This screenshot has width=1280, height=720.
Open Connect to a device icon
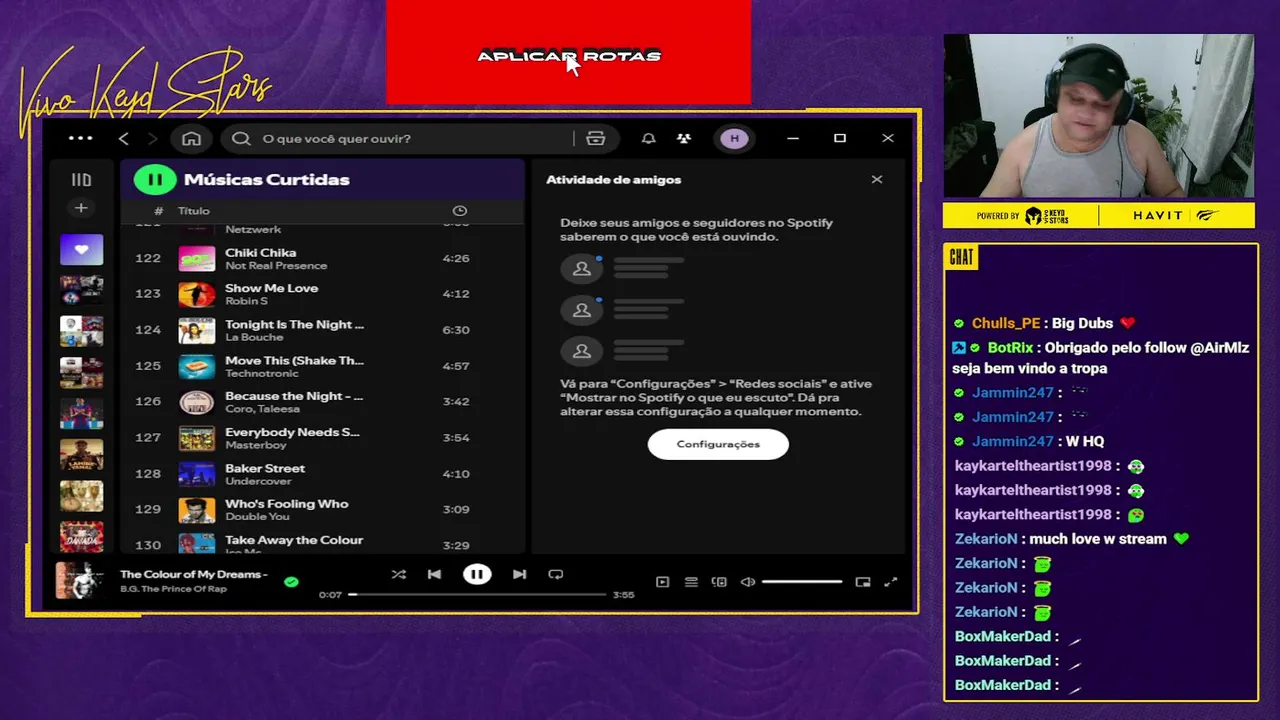[719, 582]
